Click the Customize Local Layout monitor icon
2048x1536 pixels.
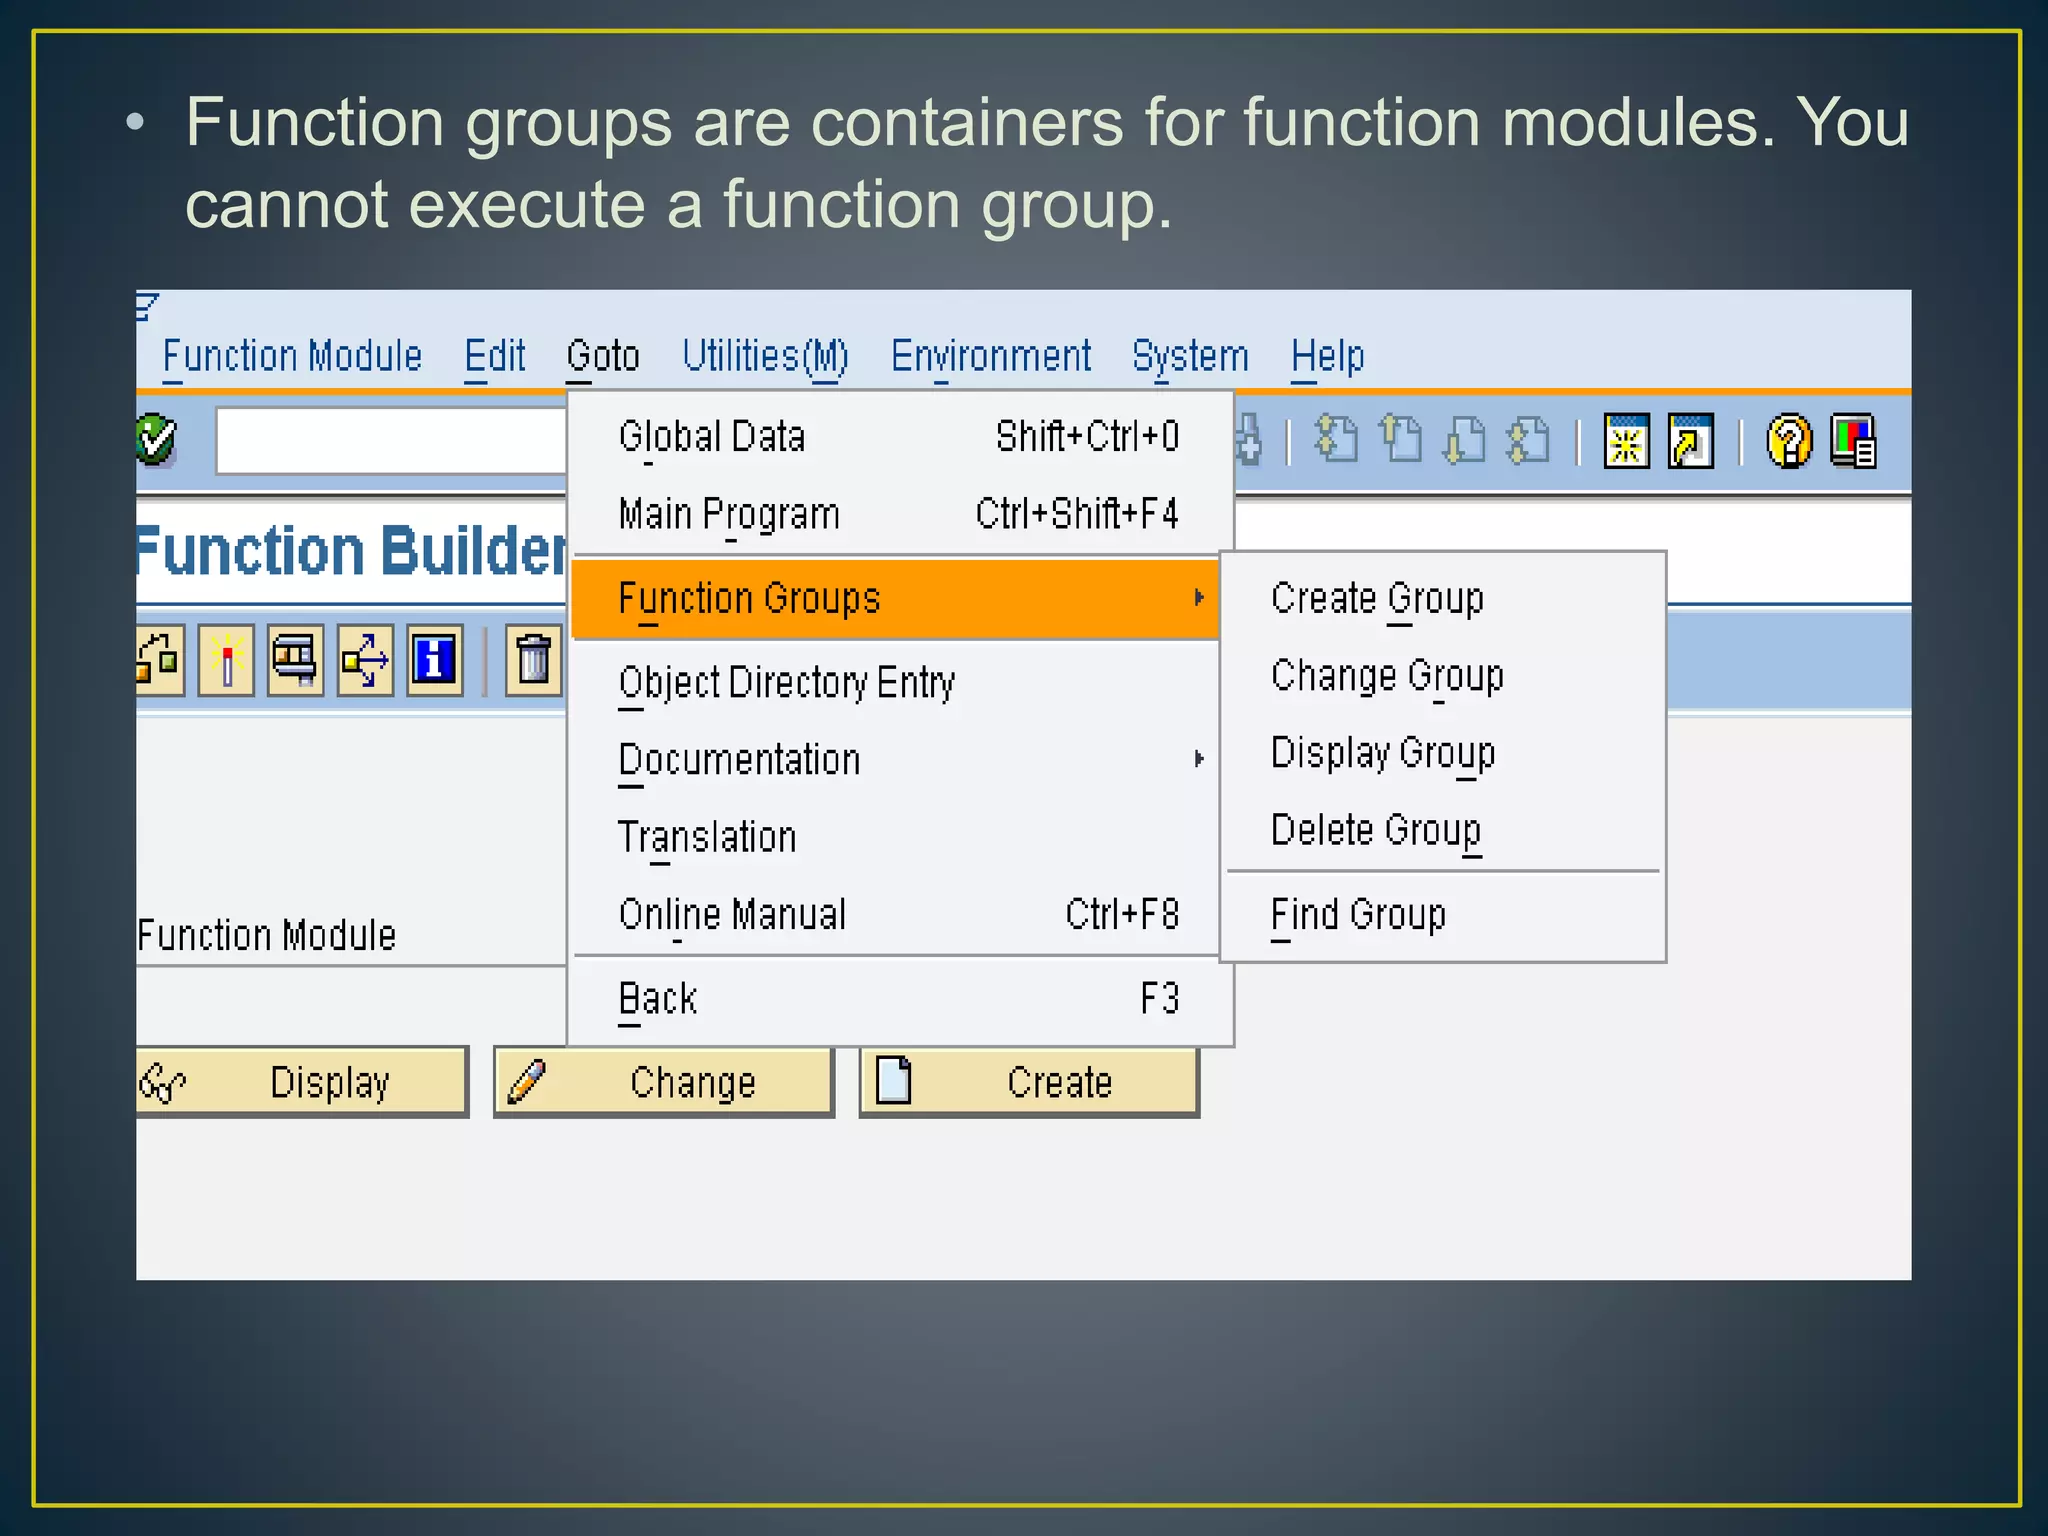[x=1853, y=441]
